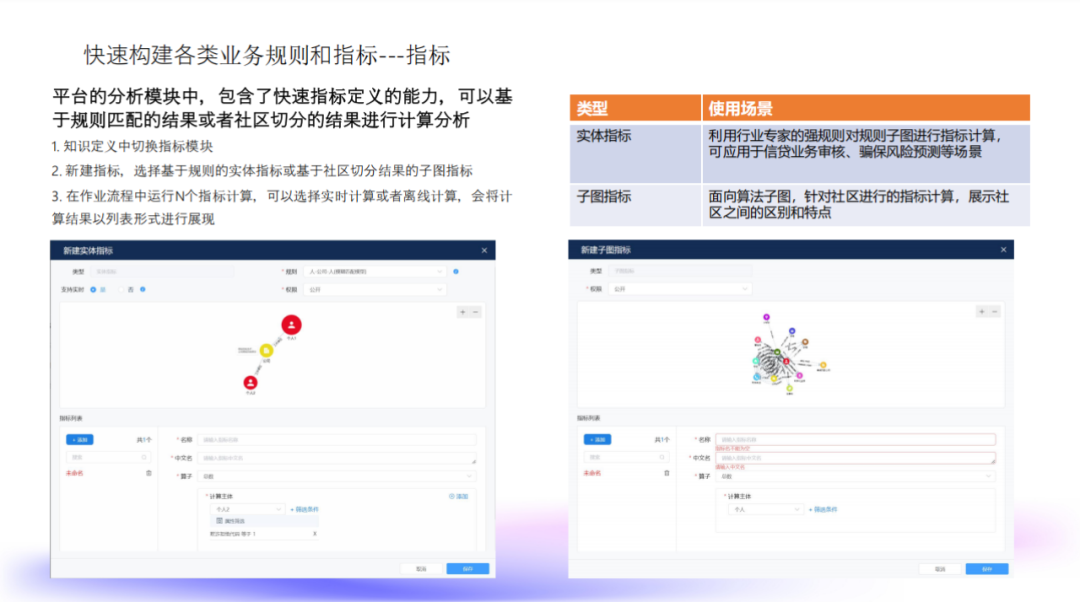1080x602 pixels.
Task: Click the search box in 新建子图指标 indicator list
Action: click(626, 457)
